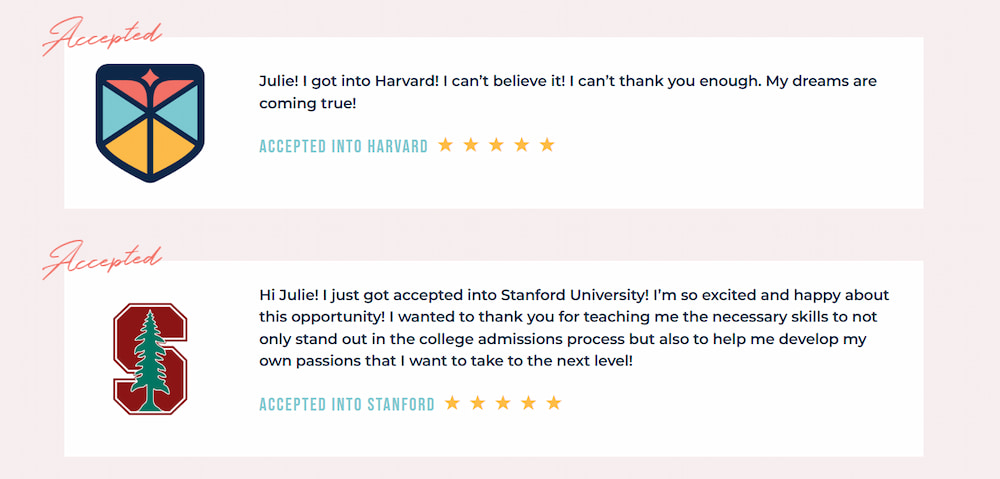
Task: Click the coral sparkle atop the shield crest
Action: (x=150, y=77)
